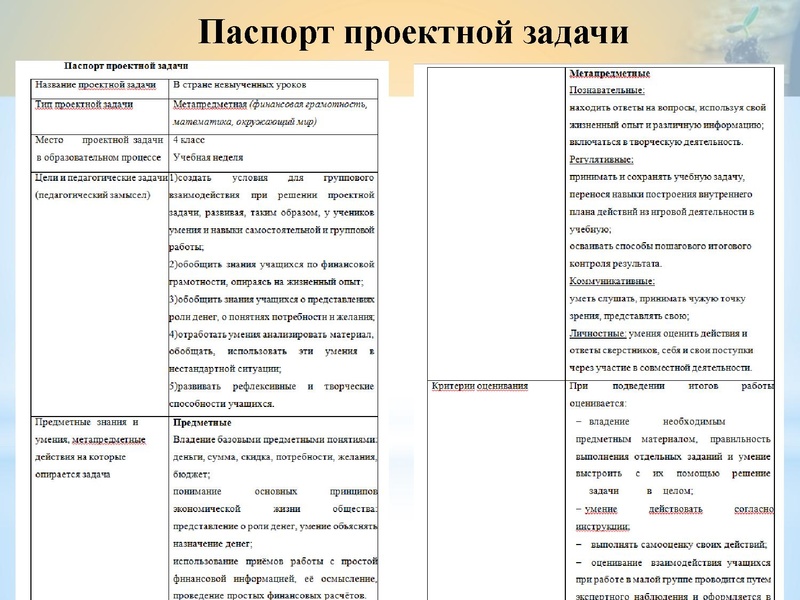
Task: Select the "Название проектной задачи" cell
Action: [x=100, y=83]
